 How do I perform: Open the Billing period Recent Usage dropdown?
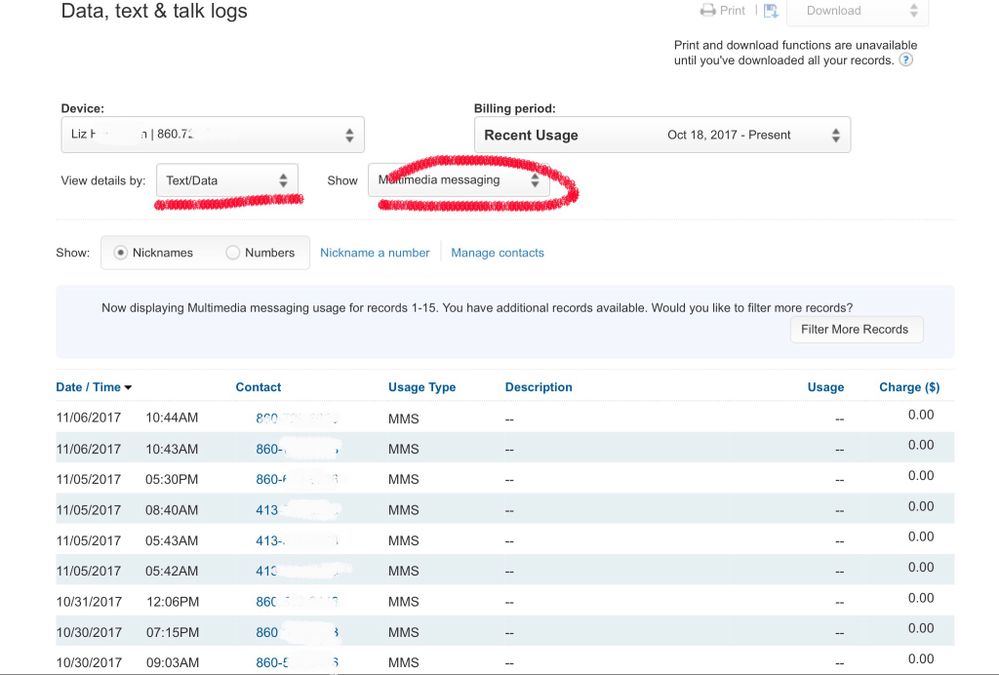[x=661, y=135]
